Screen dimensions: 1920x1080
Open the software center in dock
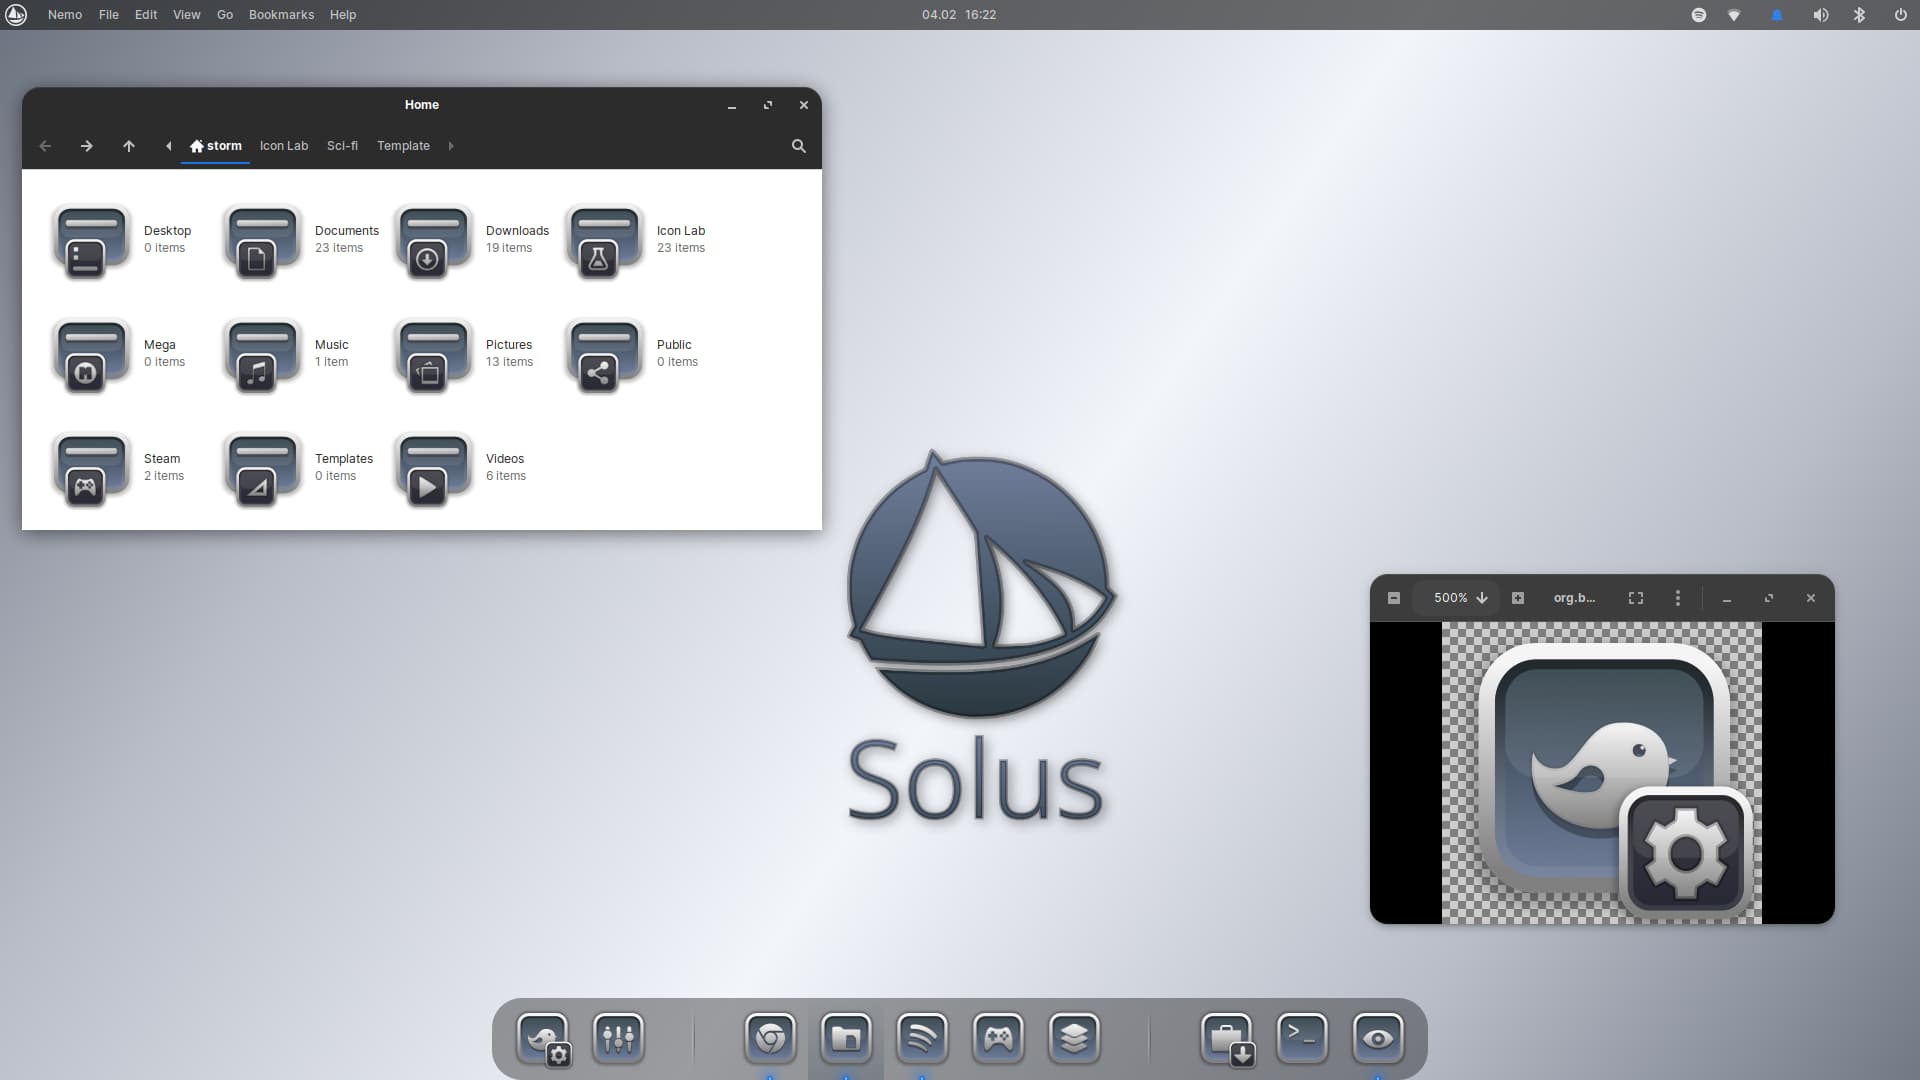[1228, 1040]
